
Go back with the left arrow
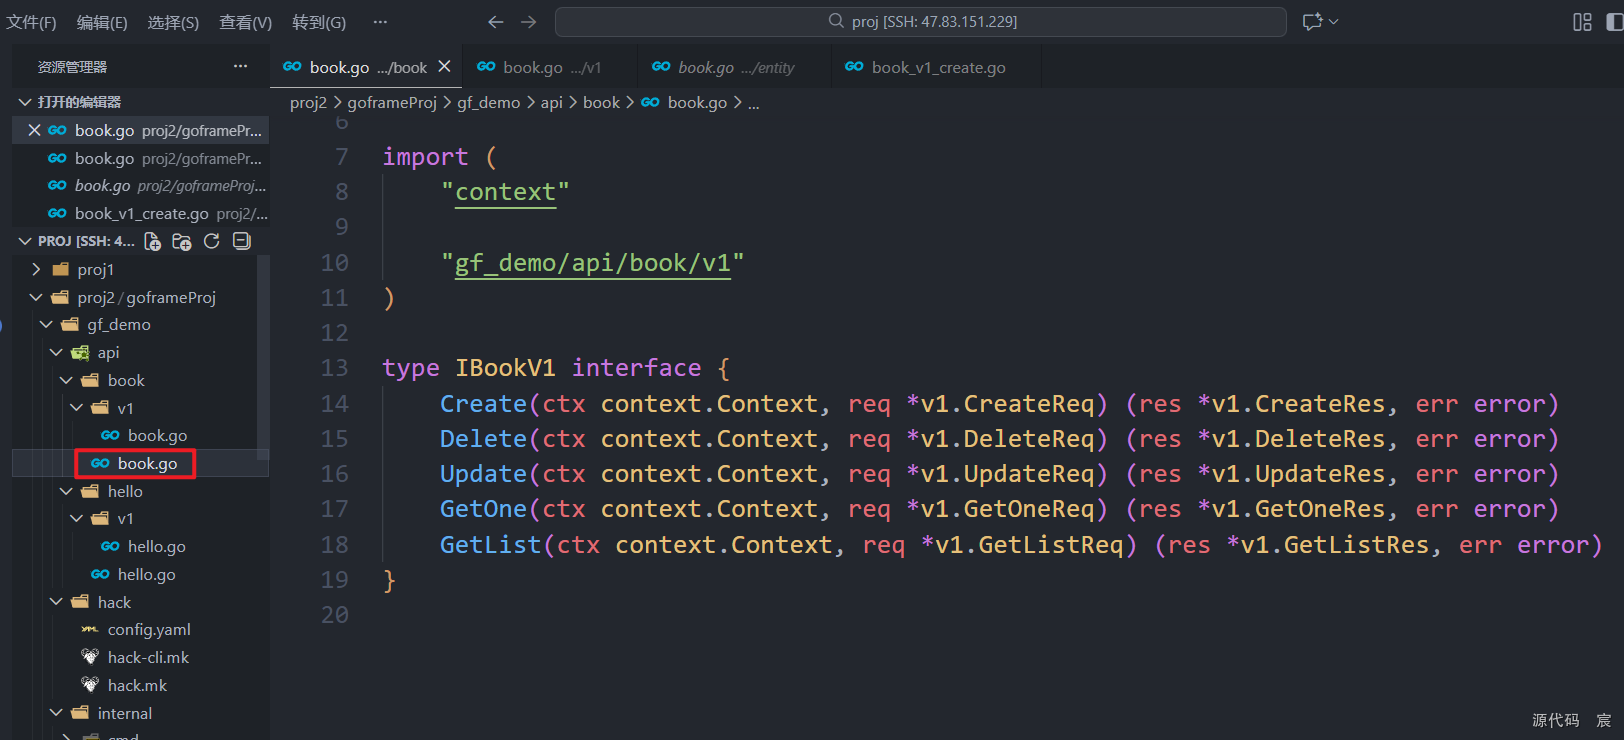tap(495, 22)
